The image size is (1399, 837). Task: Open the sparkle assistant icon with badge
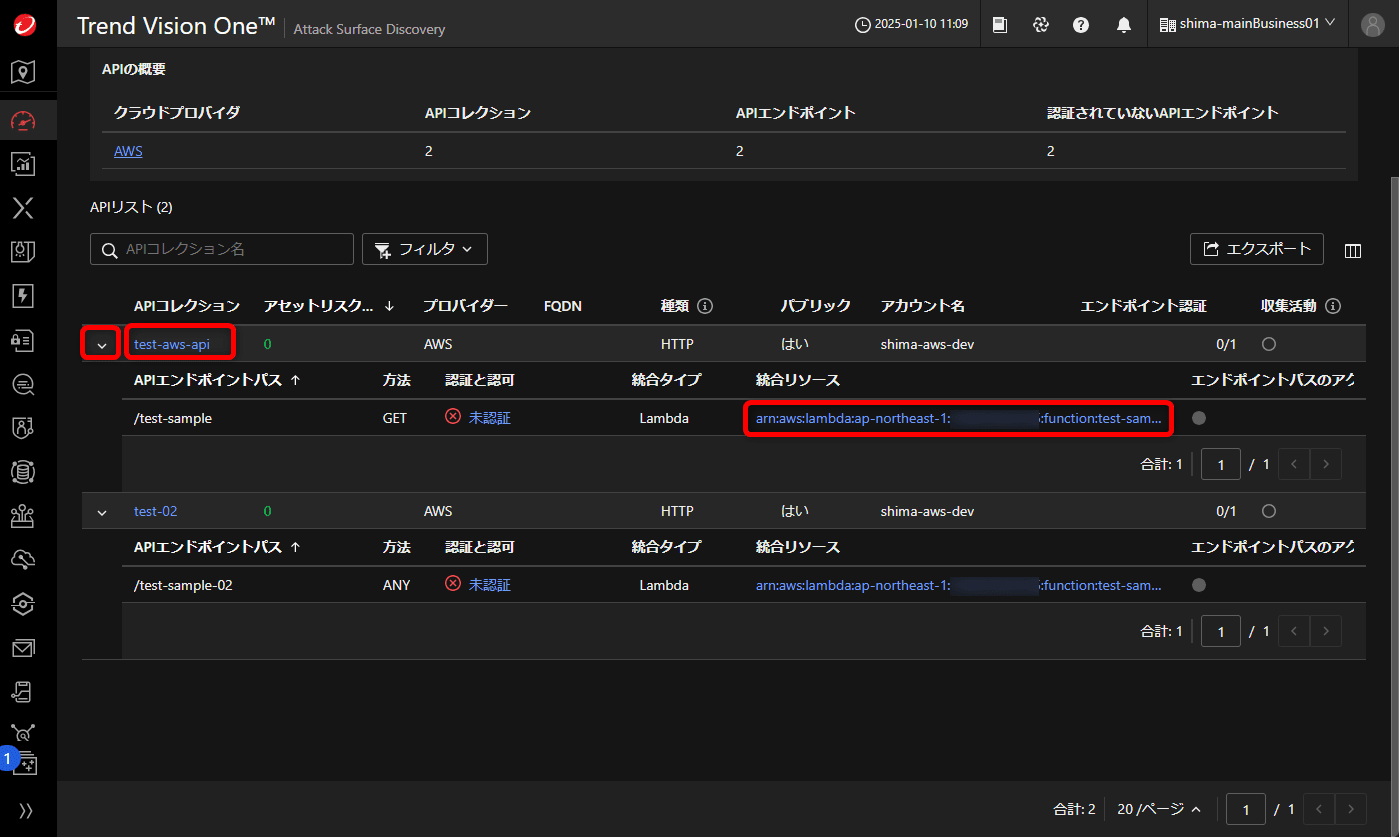tap(24, 764)
